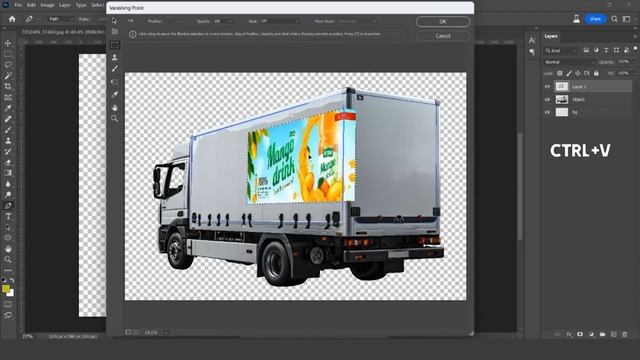Select the Marquee tool in Vanishing Point
The height and width of the screenshot is (360, 640).
(x=115, y=45)
